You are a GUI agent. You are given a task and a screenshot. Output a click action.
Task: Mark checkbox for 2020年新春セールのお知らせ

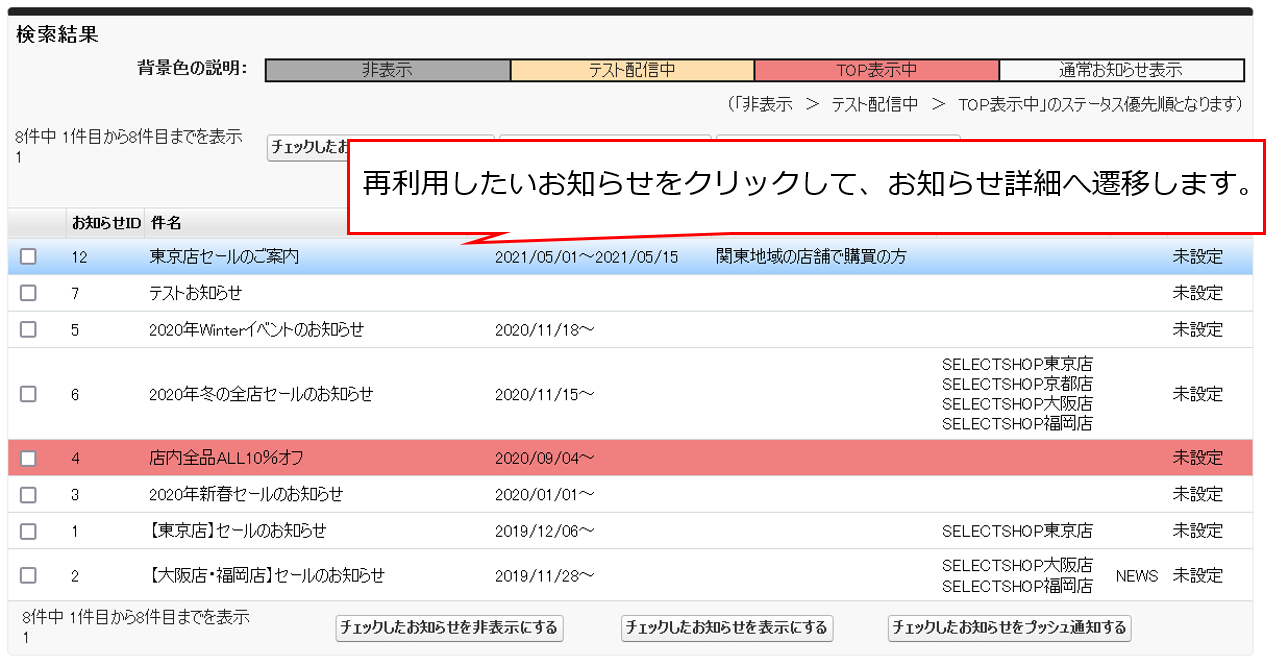pyautogui.click(x=28, y=494)
